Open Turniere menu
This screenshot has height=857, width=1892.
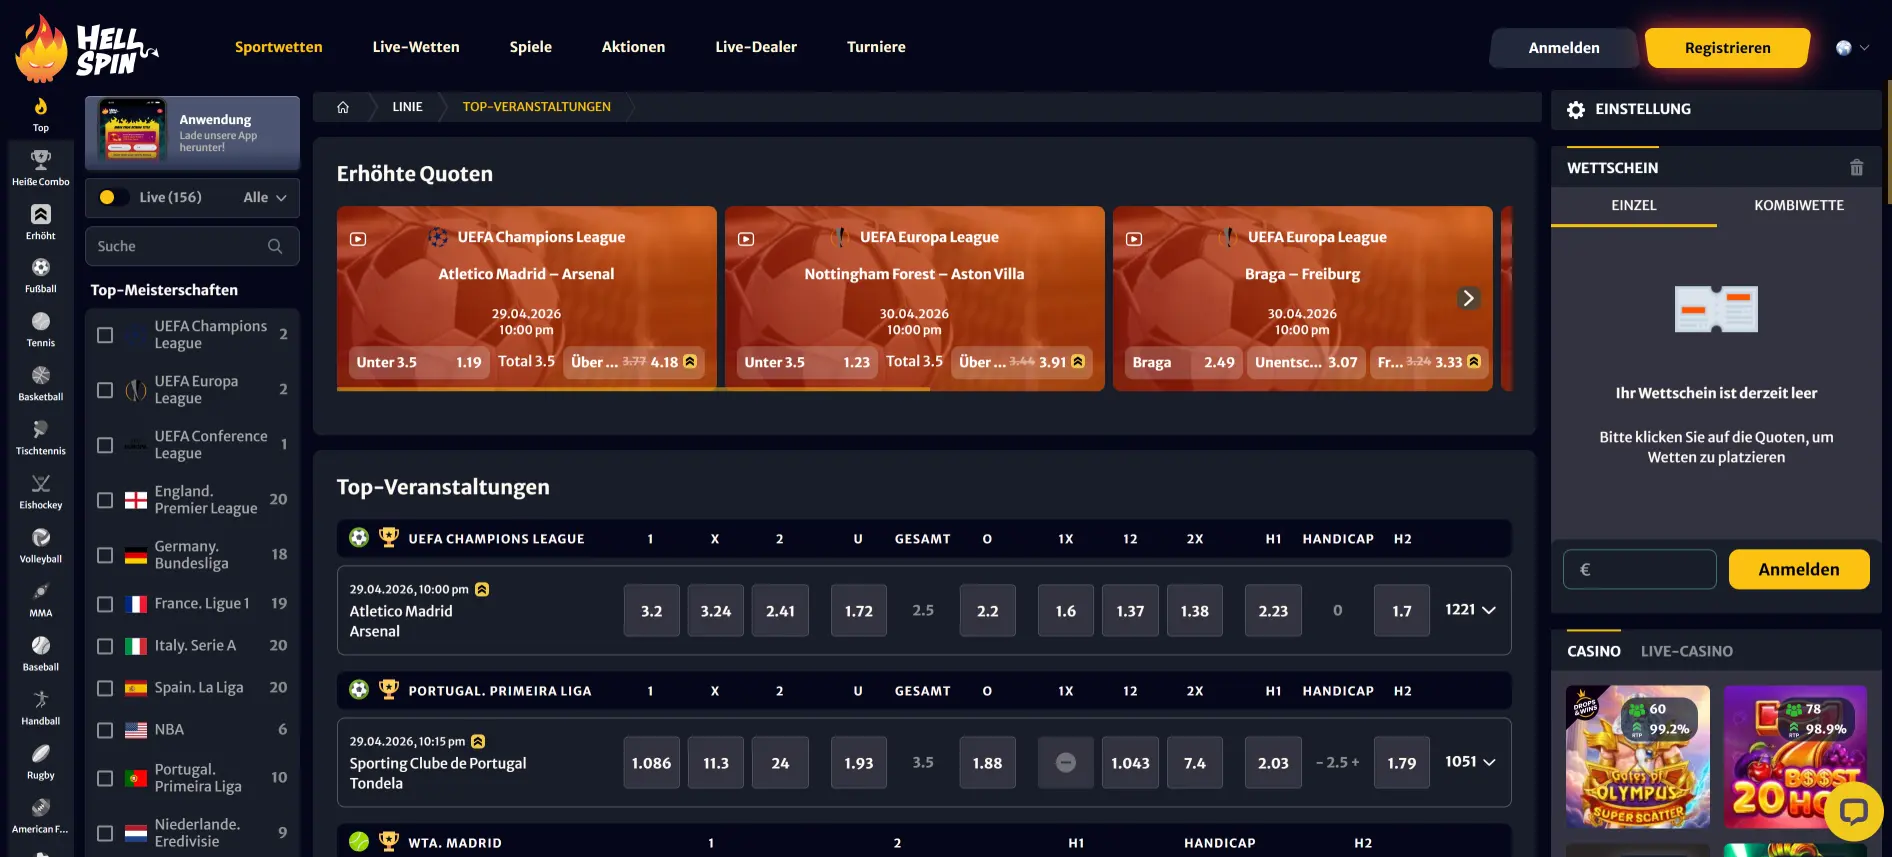point(876,47)
